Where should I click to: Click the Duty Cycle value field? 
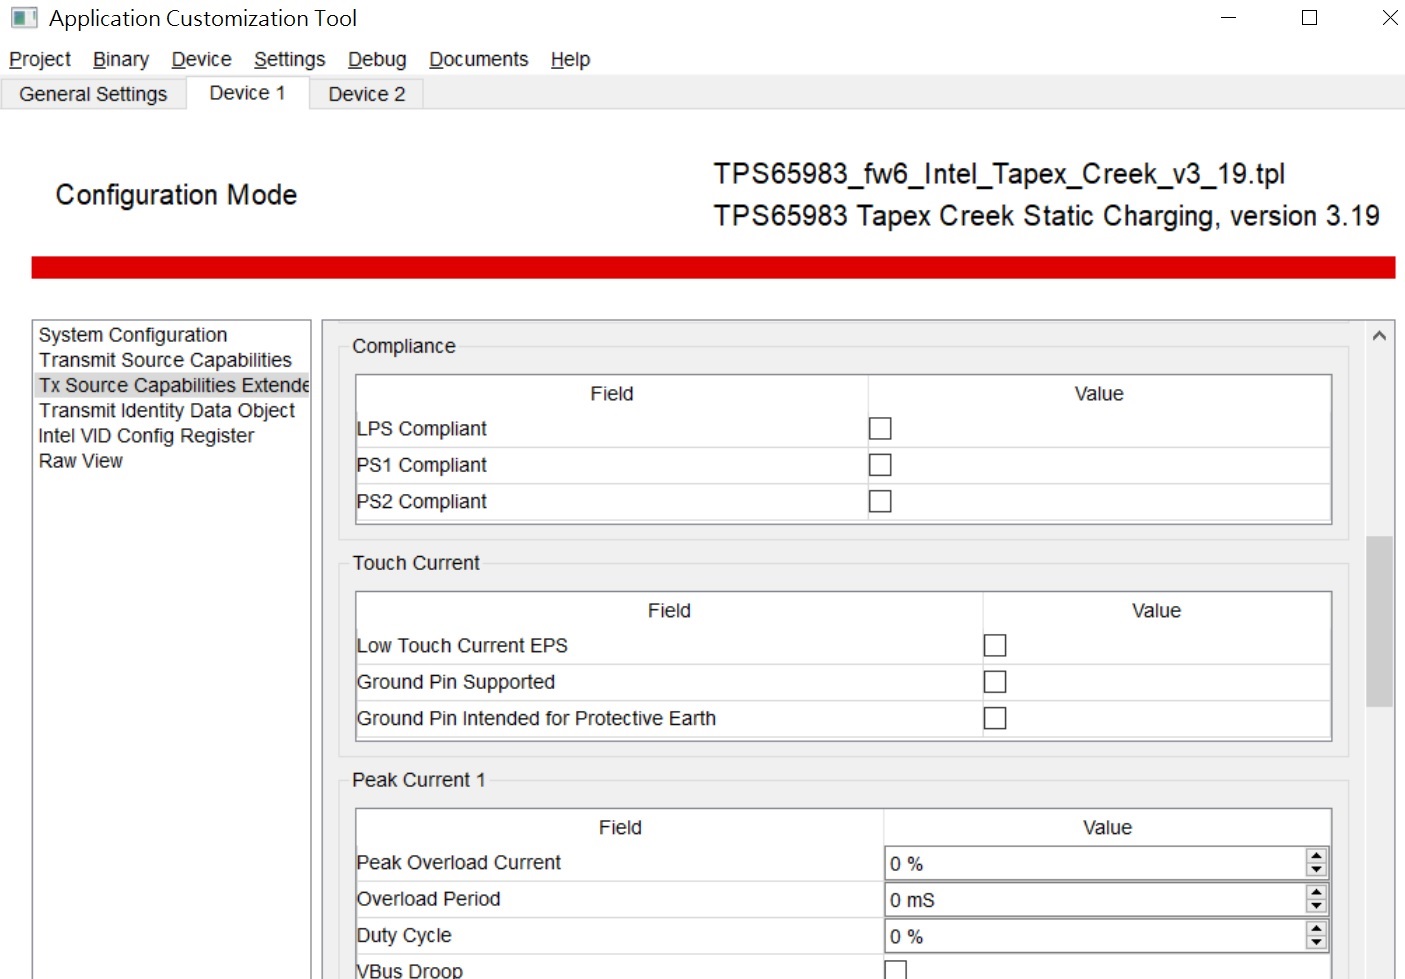coord(1095,936)
